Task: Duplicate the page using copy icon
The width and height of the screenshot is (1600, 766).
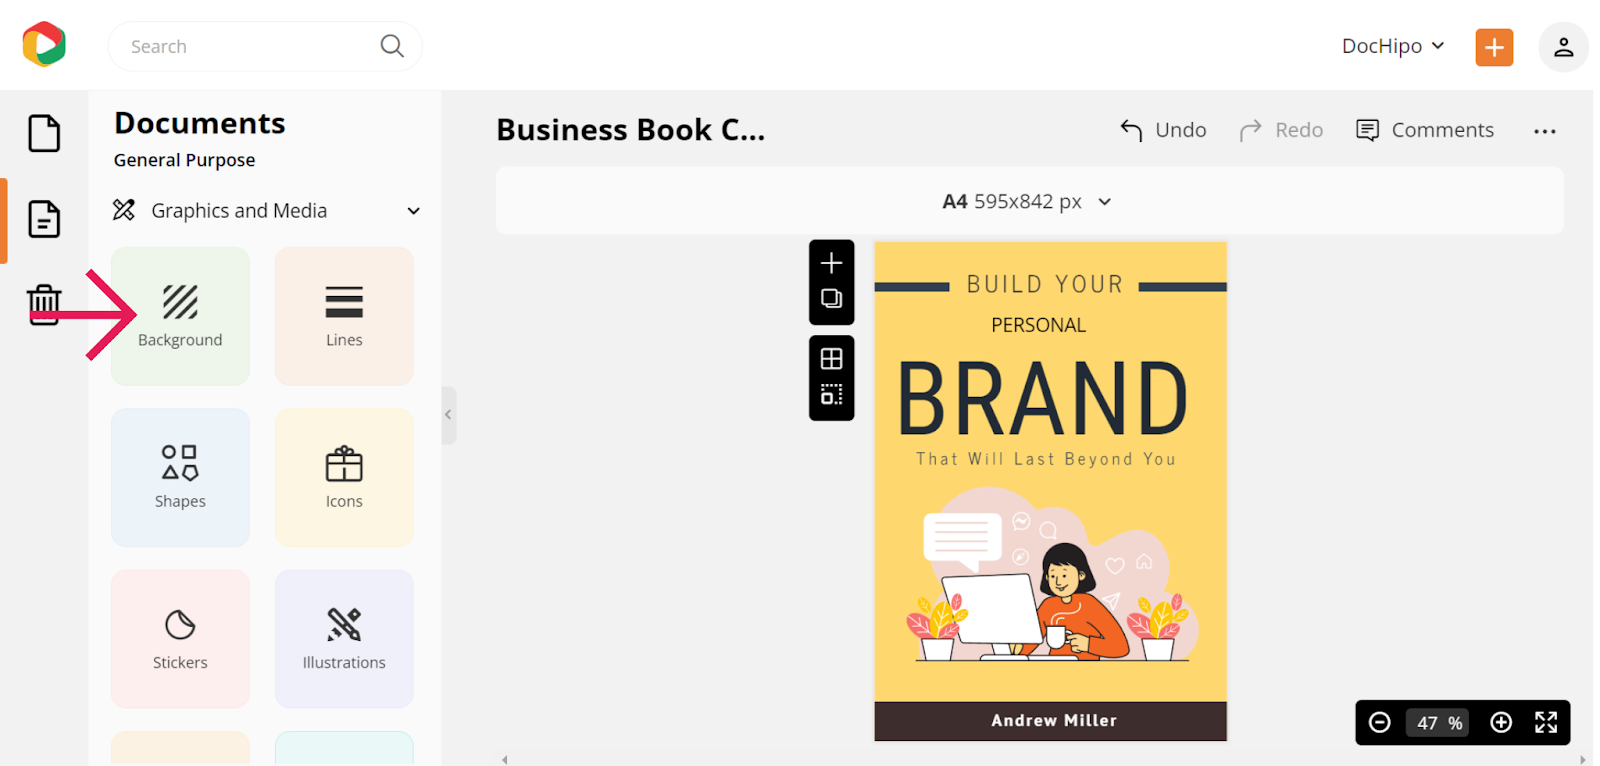Action: point(831,298)
